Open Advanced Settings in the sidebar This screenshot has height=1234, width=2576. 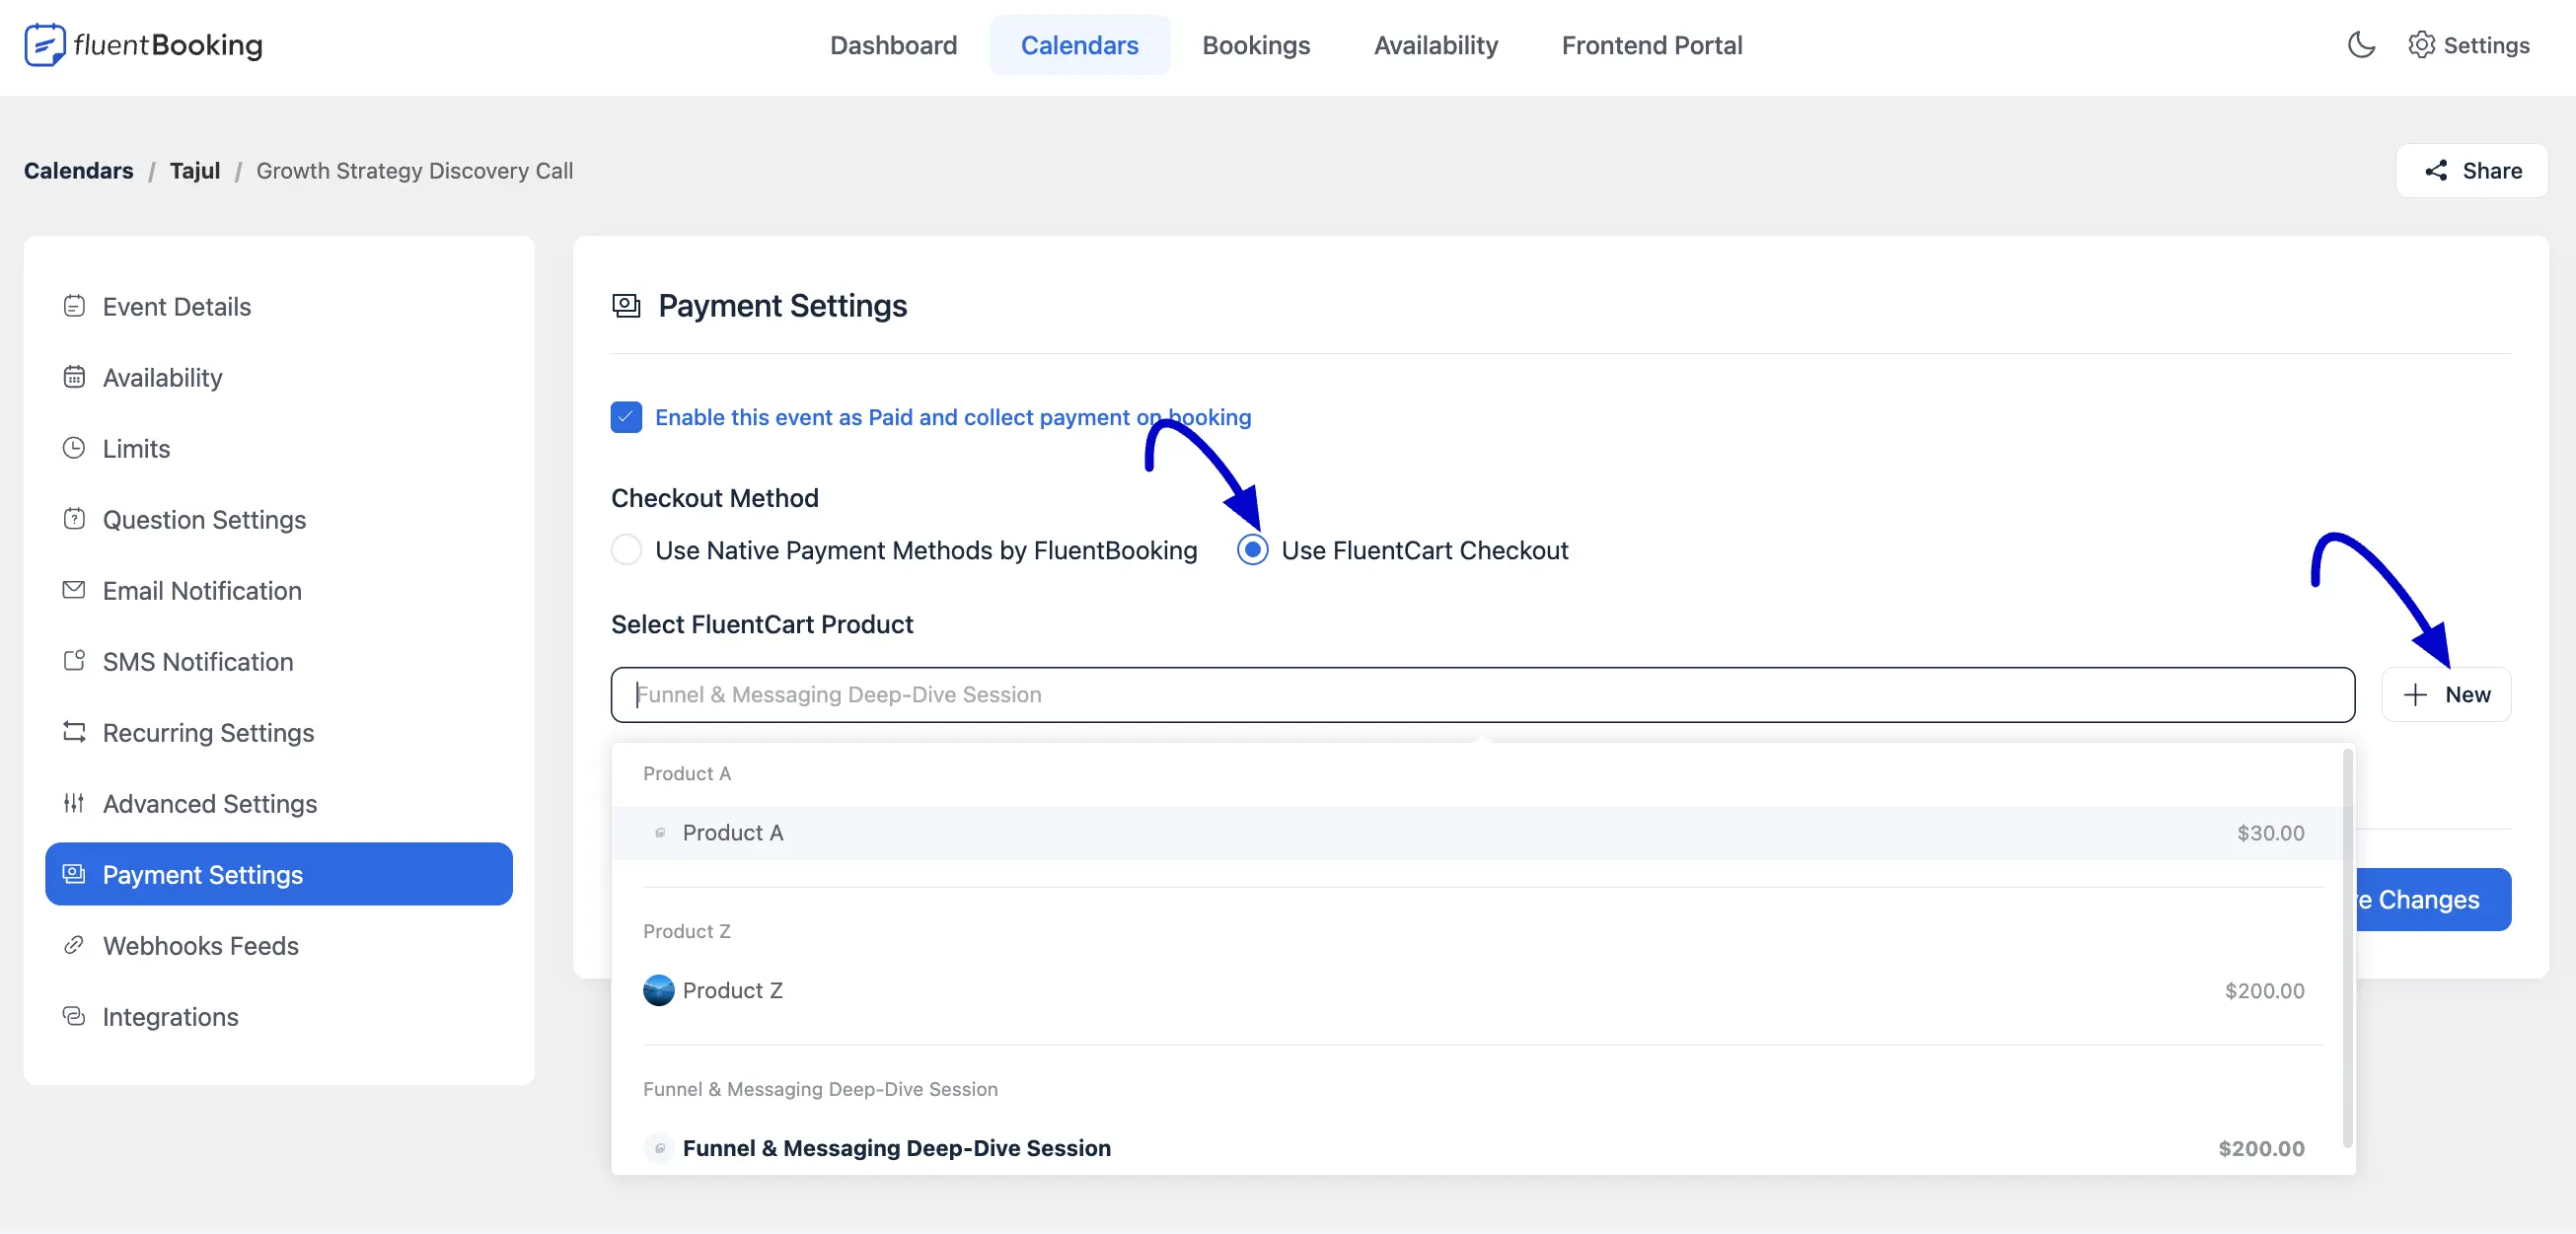(x=279, y=803)
